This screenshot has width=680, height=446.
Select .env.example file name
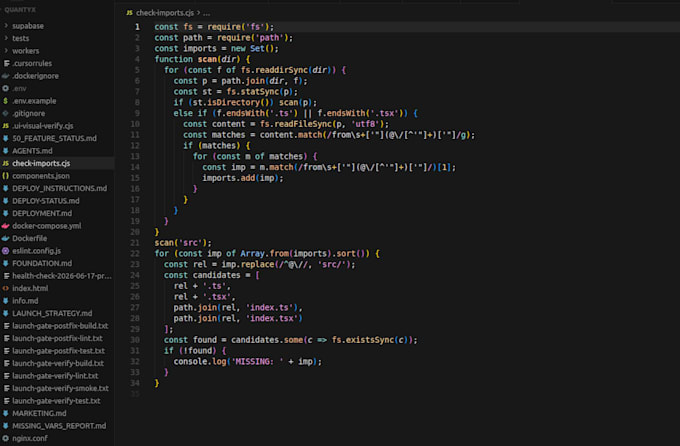pos(34,101)
